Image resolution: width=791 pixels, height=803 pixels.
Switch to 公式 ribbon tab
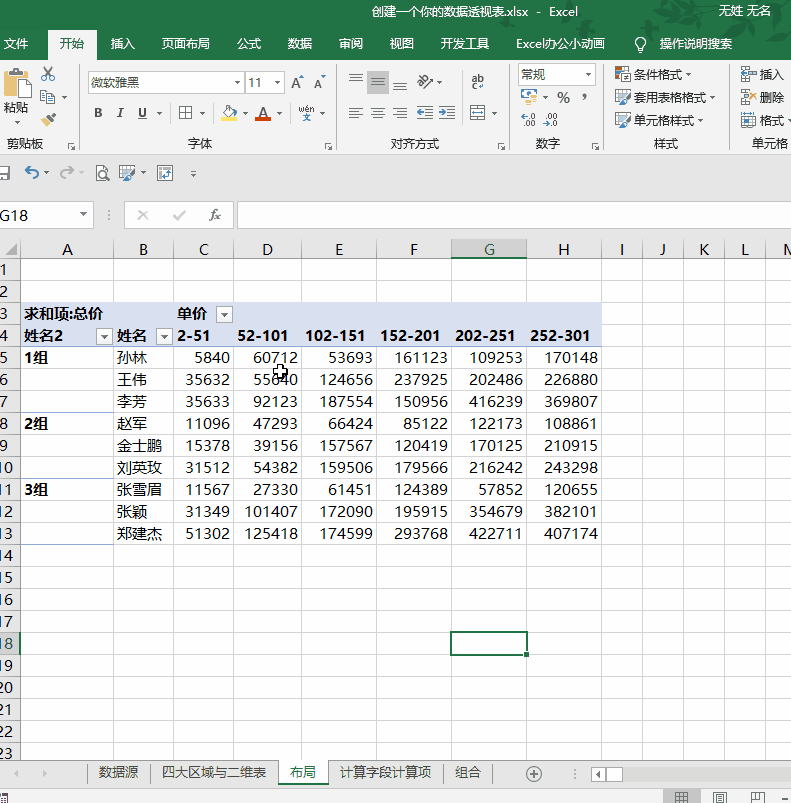pos(249,44)
